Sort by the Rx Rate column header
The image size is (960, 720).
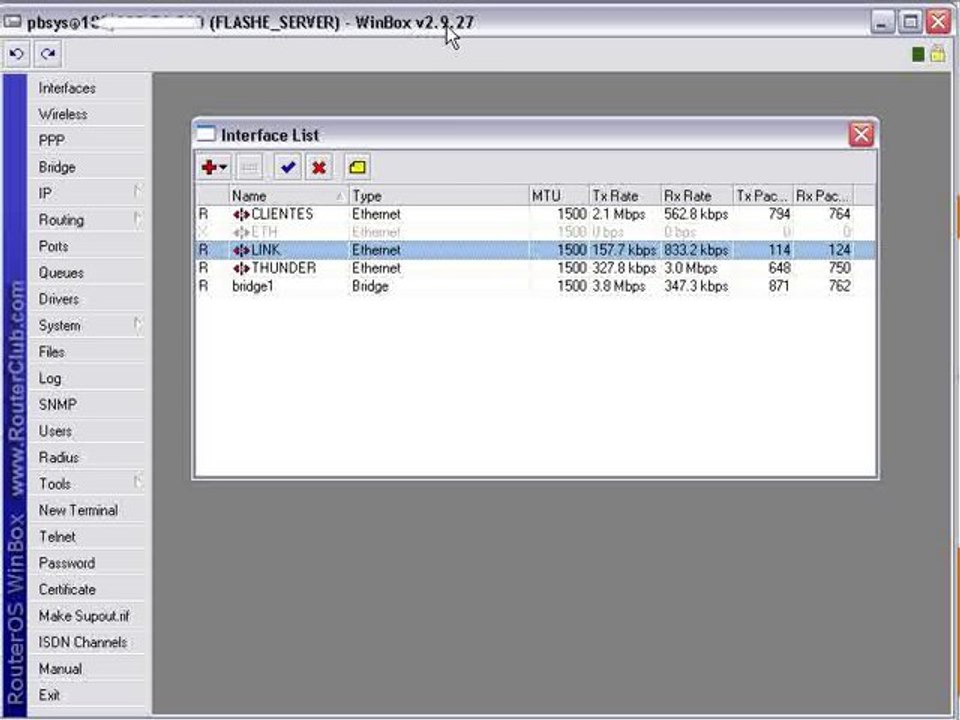coord(697,196)
